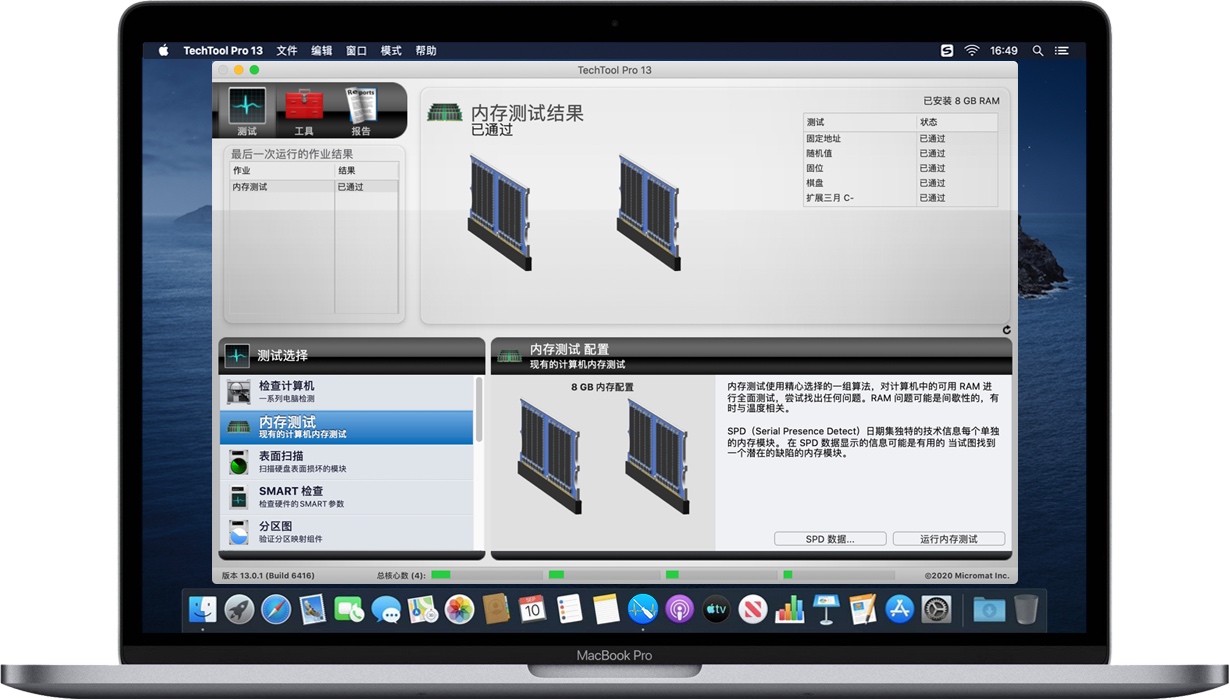Open Spotlight search from menu bar
The image size is (1230, 700).
pos(1036,50)
